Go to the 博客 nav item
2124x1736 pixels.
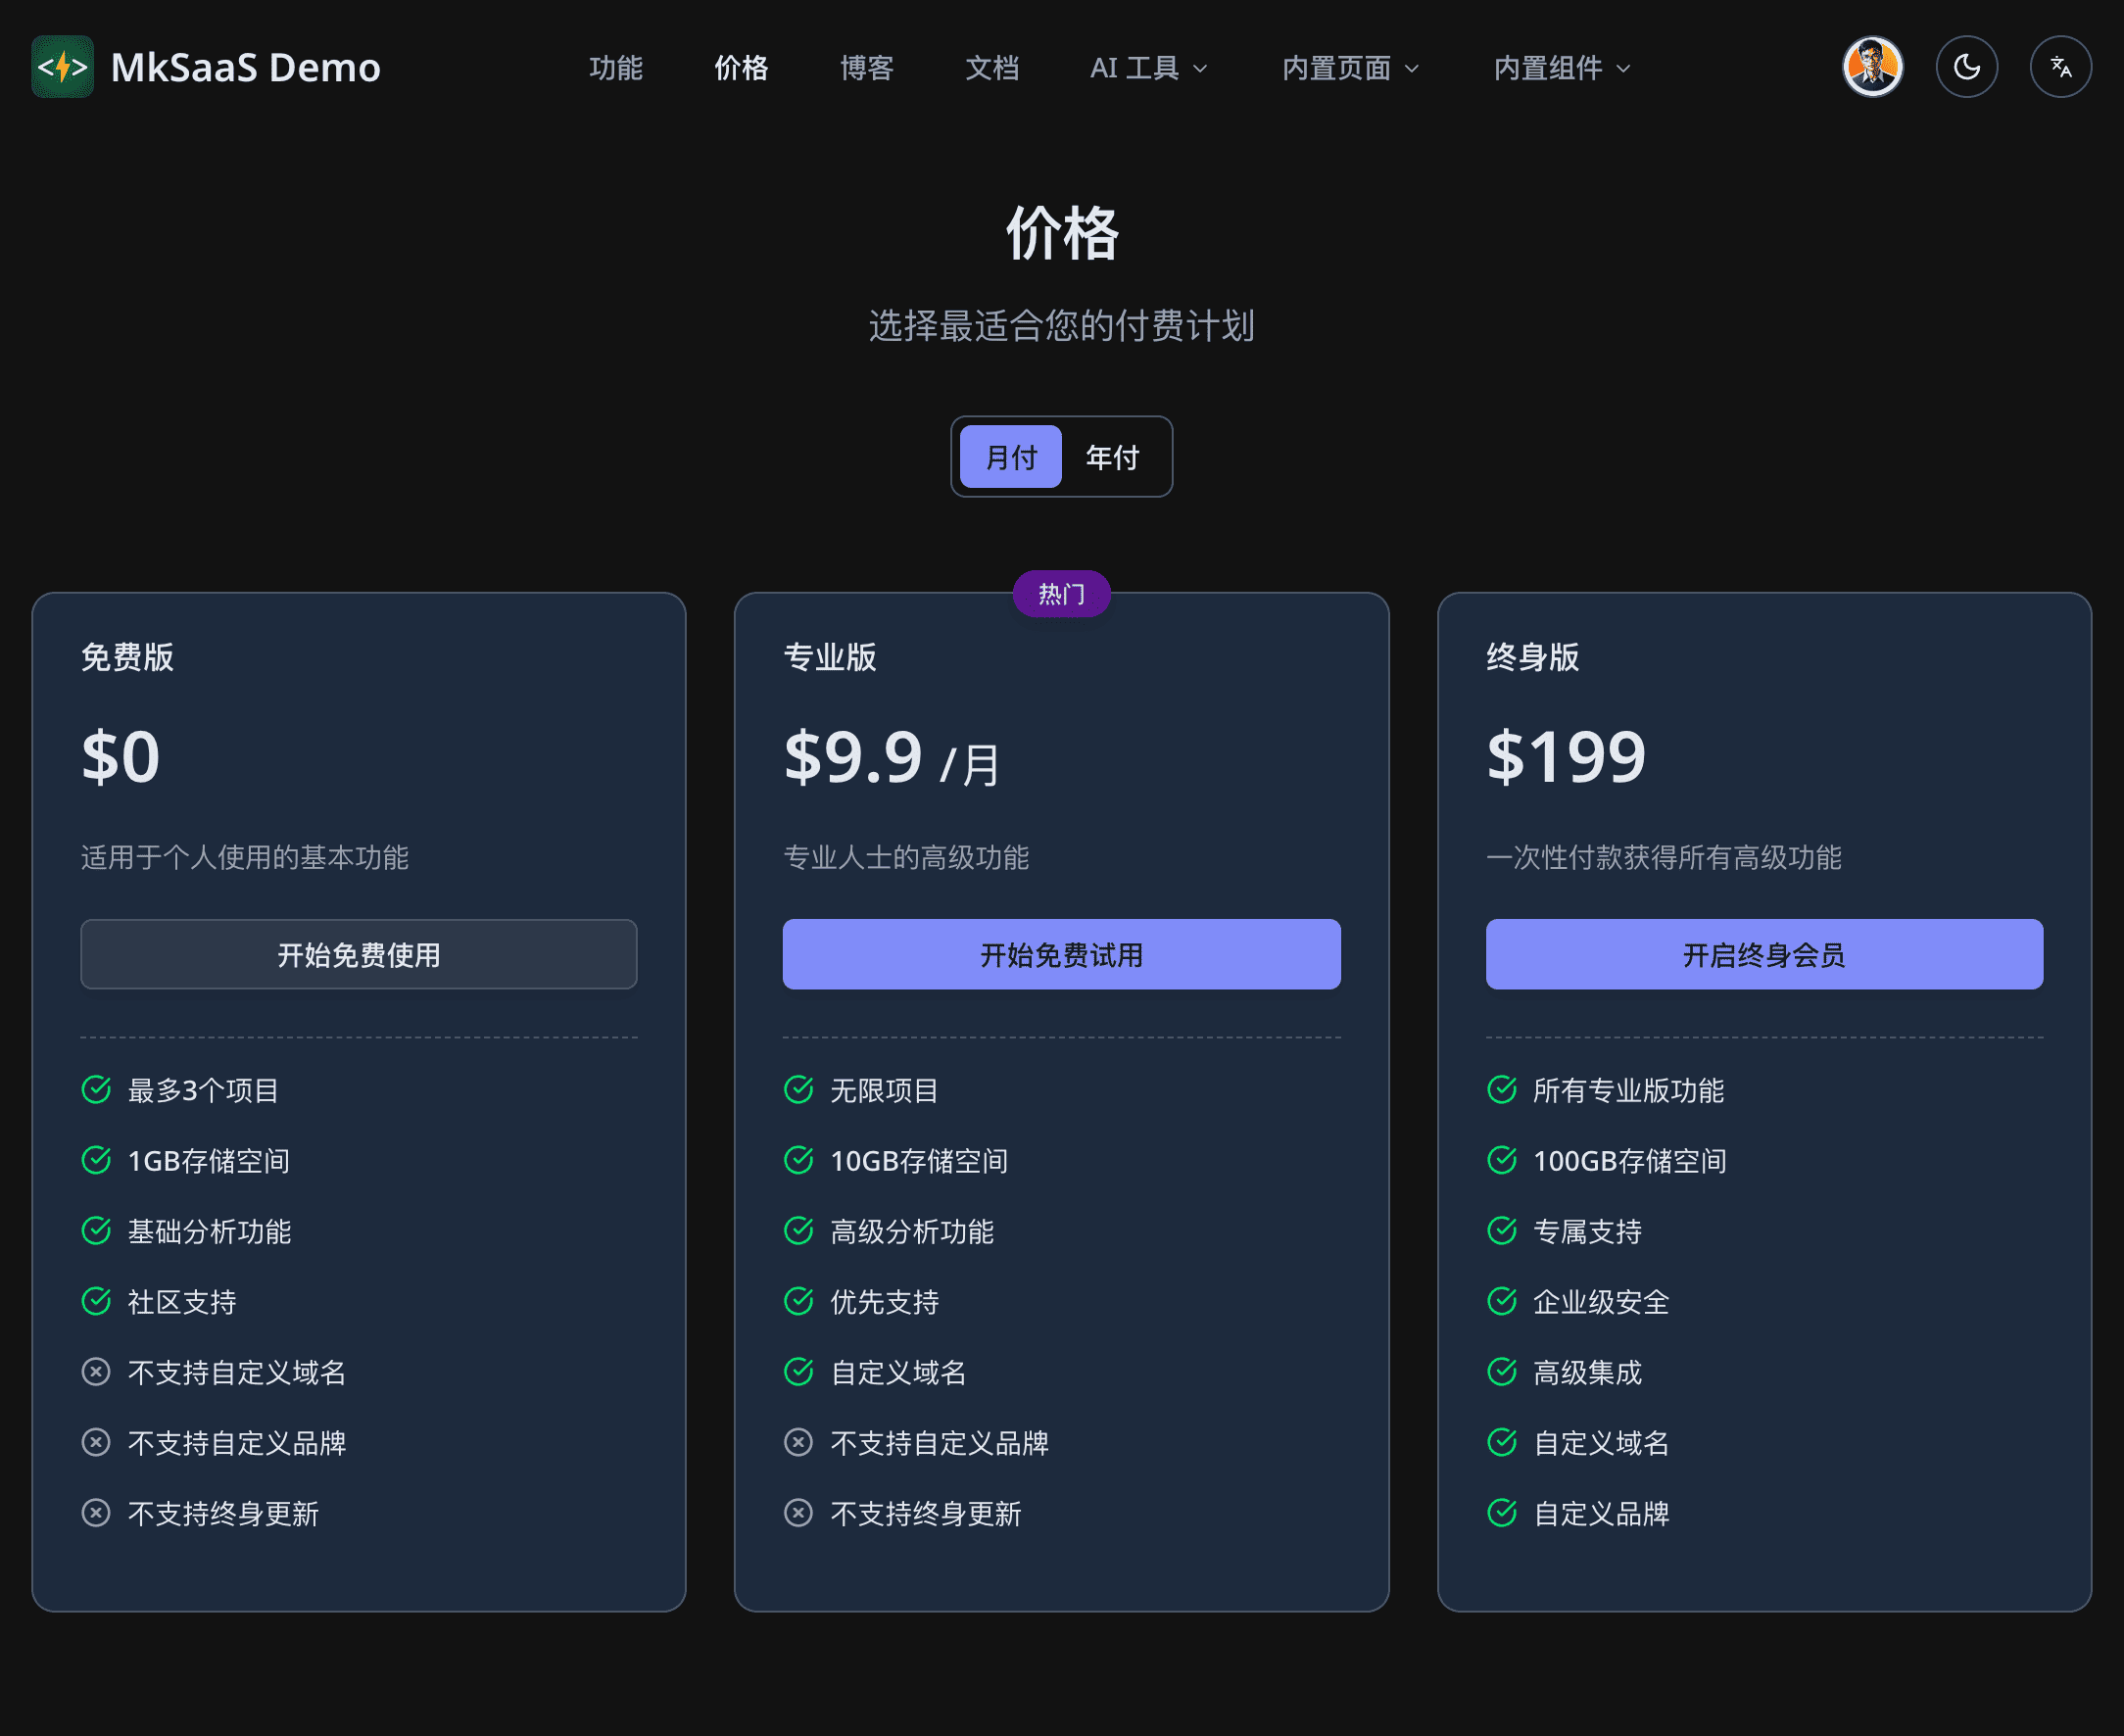[866, 68]
